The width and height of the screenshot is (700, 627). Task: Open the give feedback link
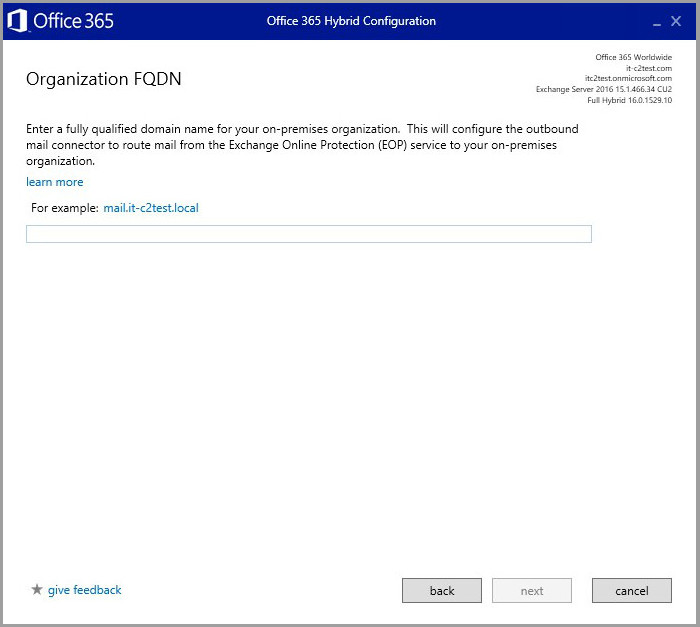pos(84,590)
